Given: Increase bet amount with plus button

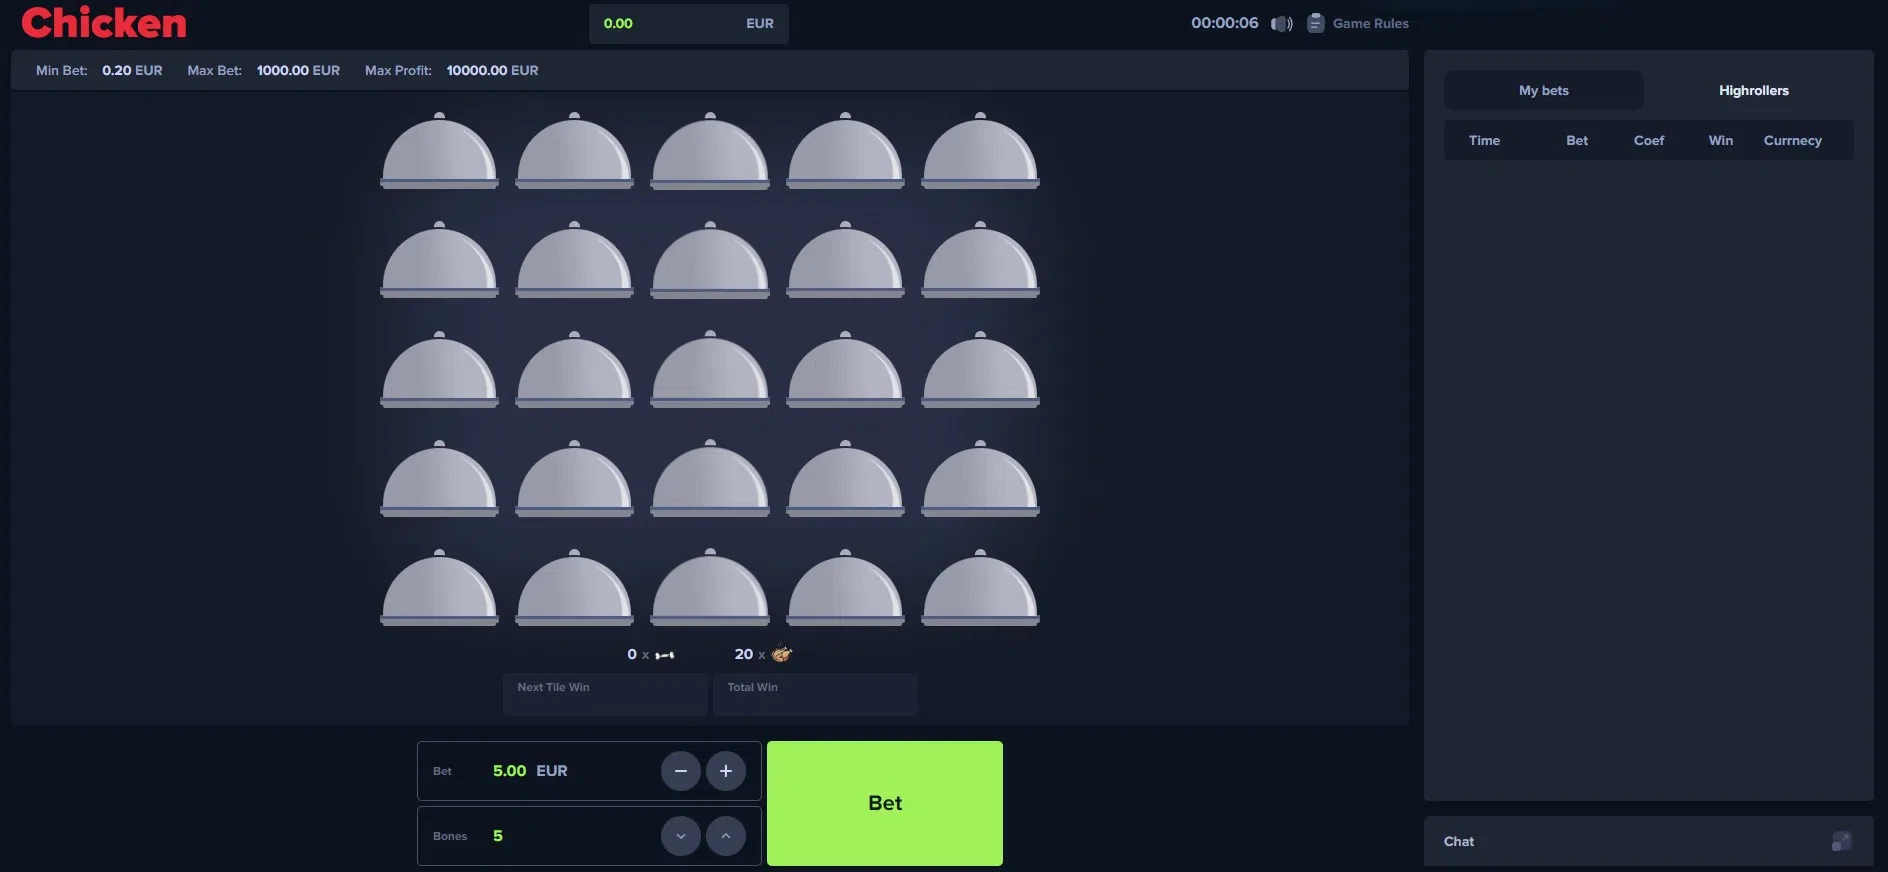Looking at the screenshot, I should (x=726, y=771).
